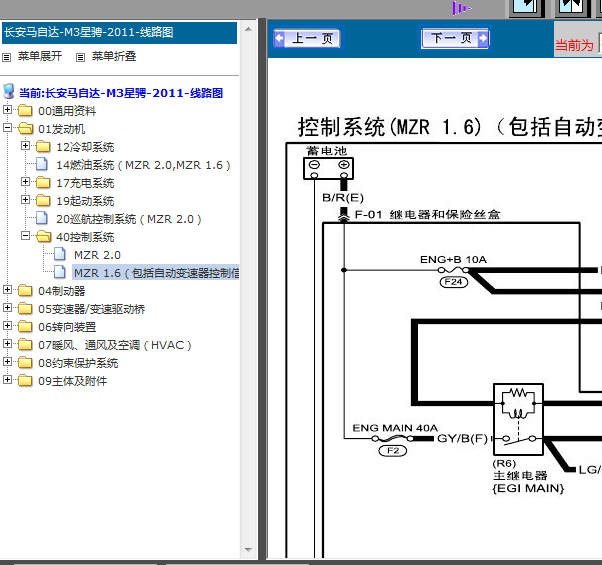Viewport: 602px width, 565px height.
Task: Select the 12冷却系统 label
Action: [x=85, y=147]
